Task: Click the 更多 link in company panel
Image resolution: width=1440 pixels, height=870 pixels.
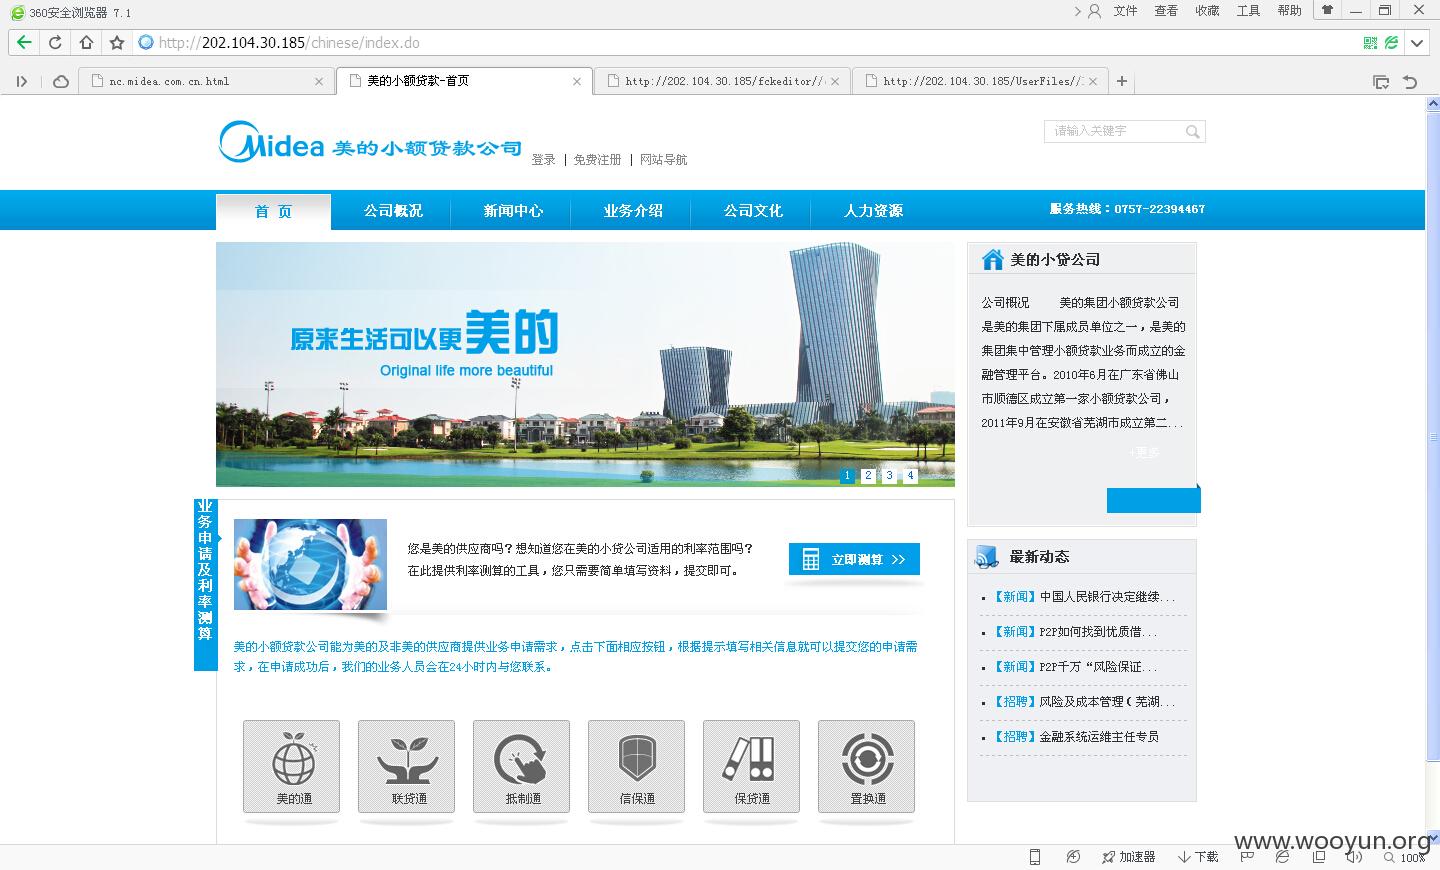Action: [x=1144, y=452]
